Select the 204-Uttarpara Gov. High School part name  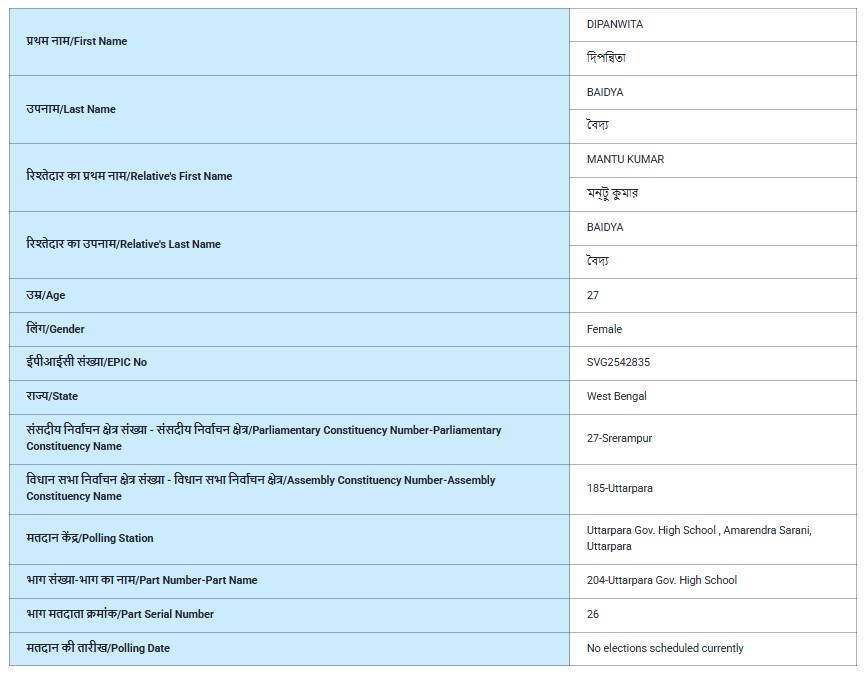click(x=661, y=580)
